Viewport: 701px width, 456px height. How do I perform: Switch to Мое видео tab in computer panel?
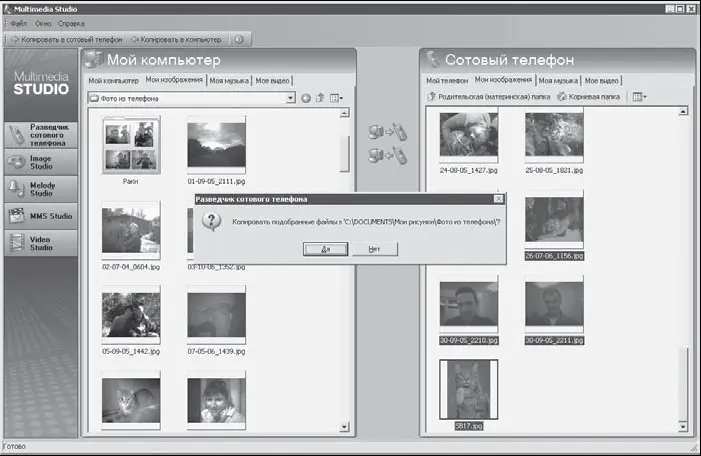(x=272, y=80)
